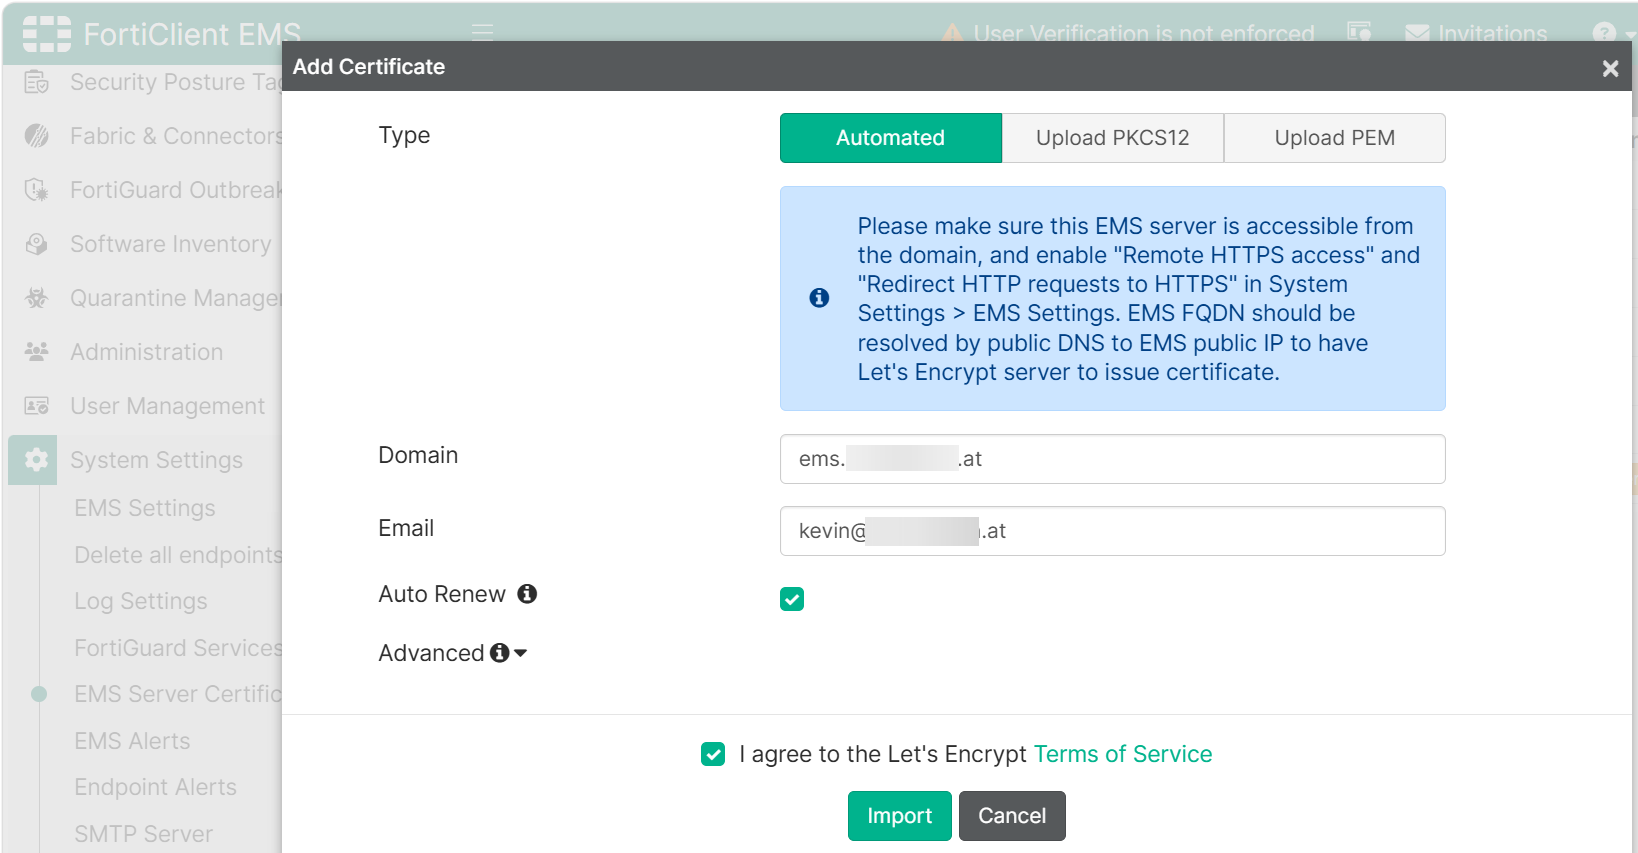Toggle the Auto Renew checkbox
Image resolution: width=1638 pixels, height=853 pixels.
792,599
